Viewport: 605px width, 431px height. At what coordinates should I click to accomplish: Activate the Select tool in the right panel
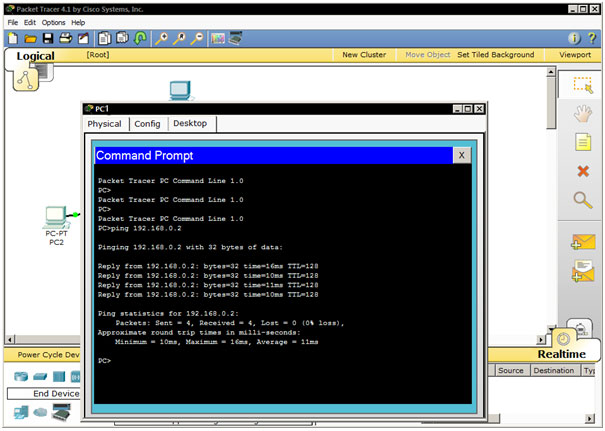point(583,85)
